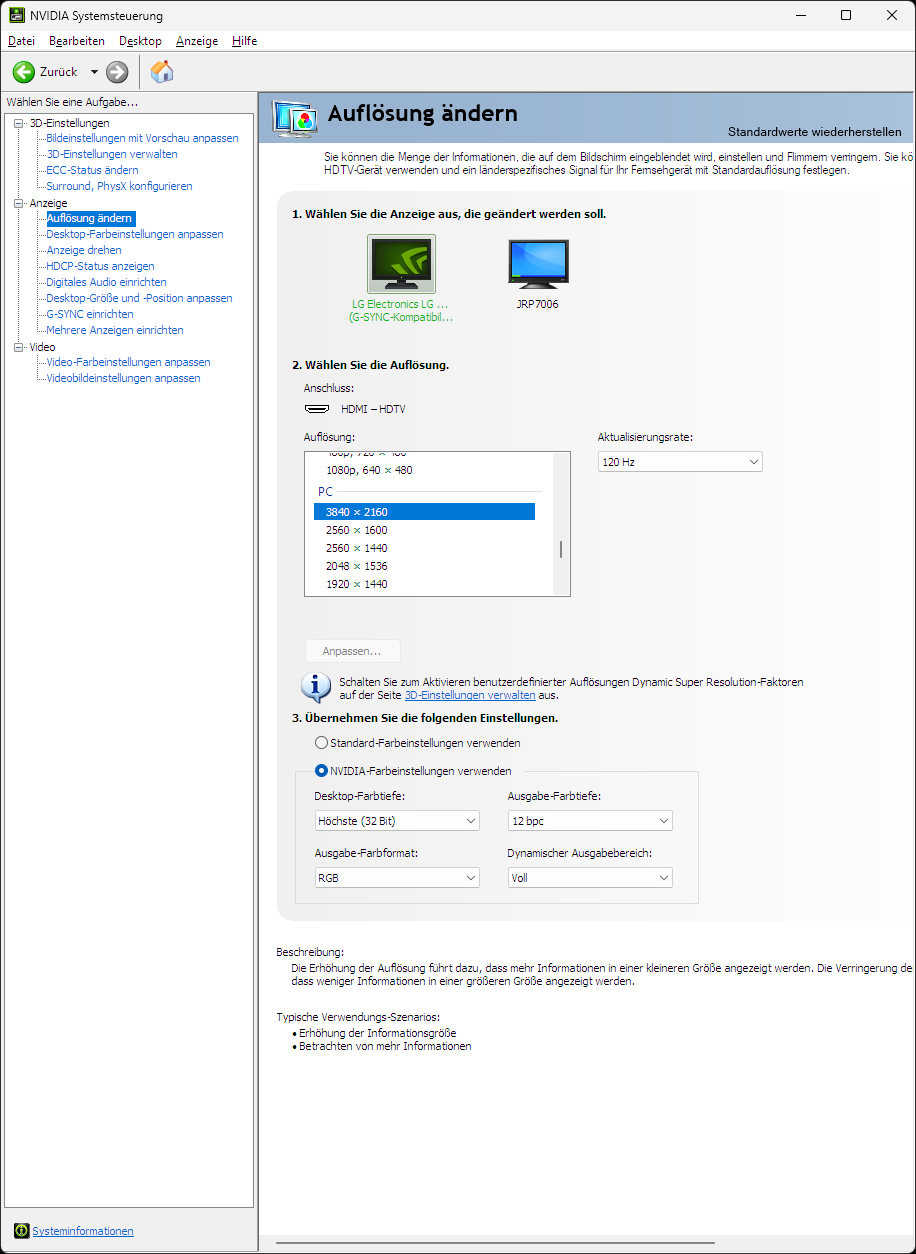
Task: Open the Desktop menu
Action: 140,41
